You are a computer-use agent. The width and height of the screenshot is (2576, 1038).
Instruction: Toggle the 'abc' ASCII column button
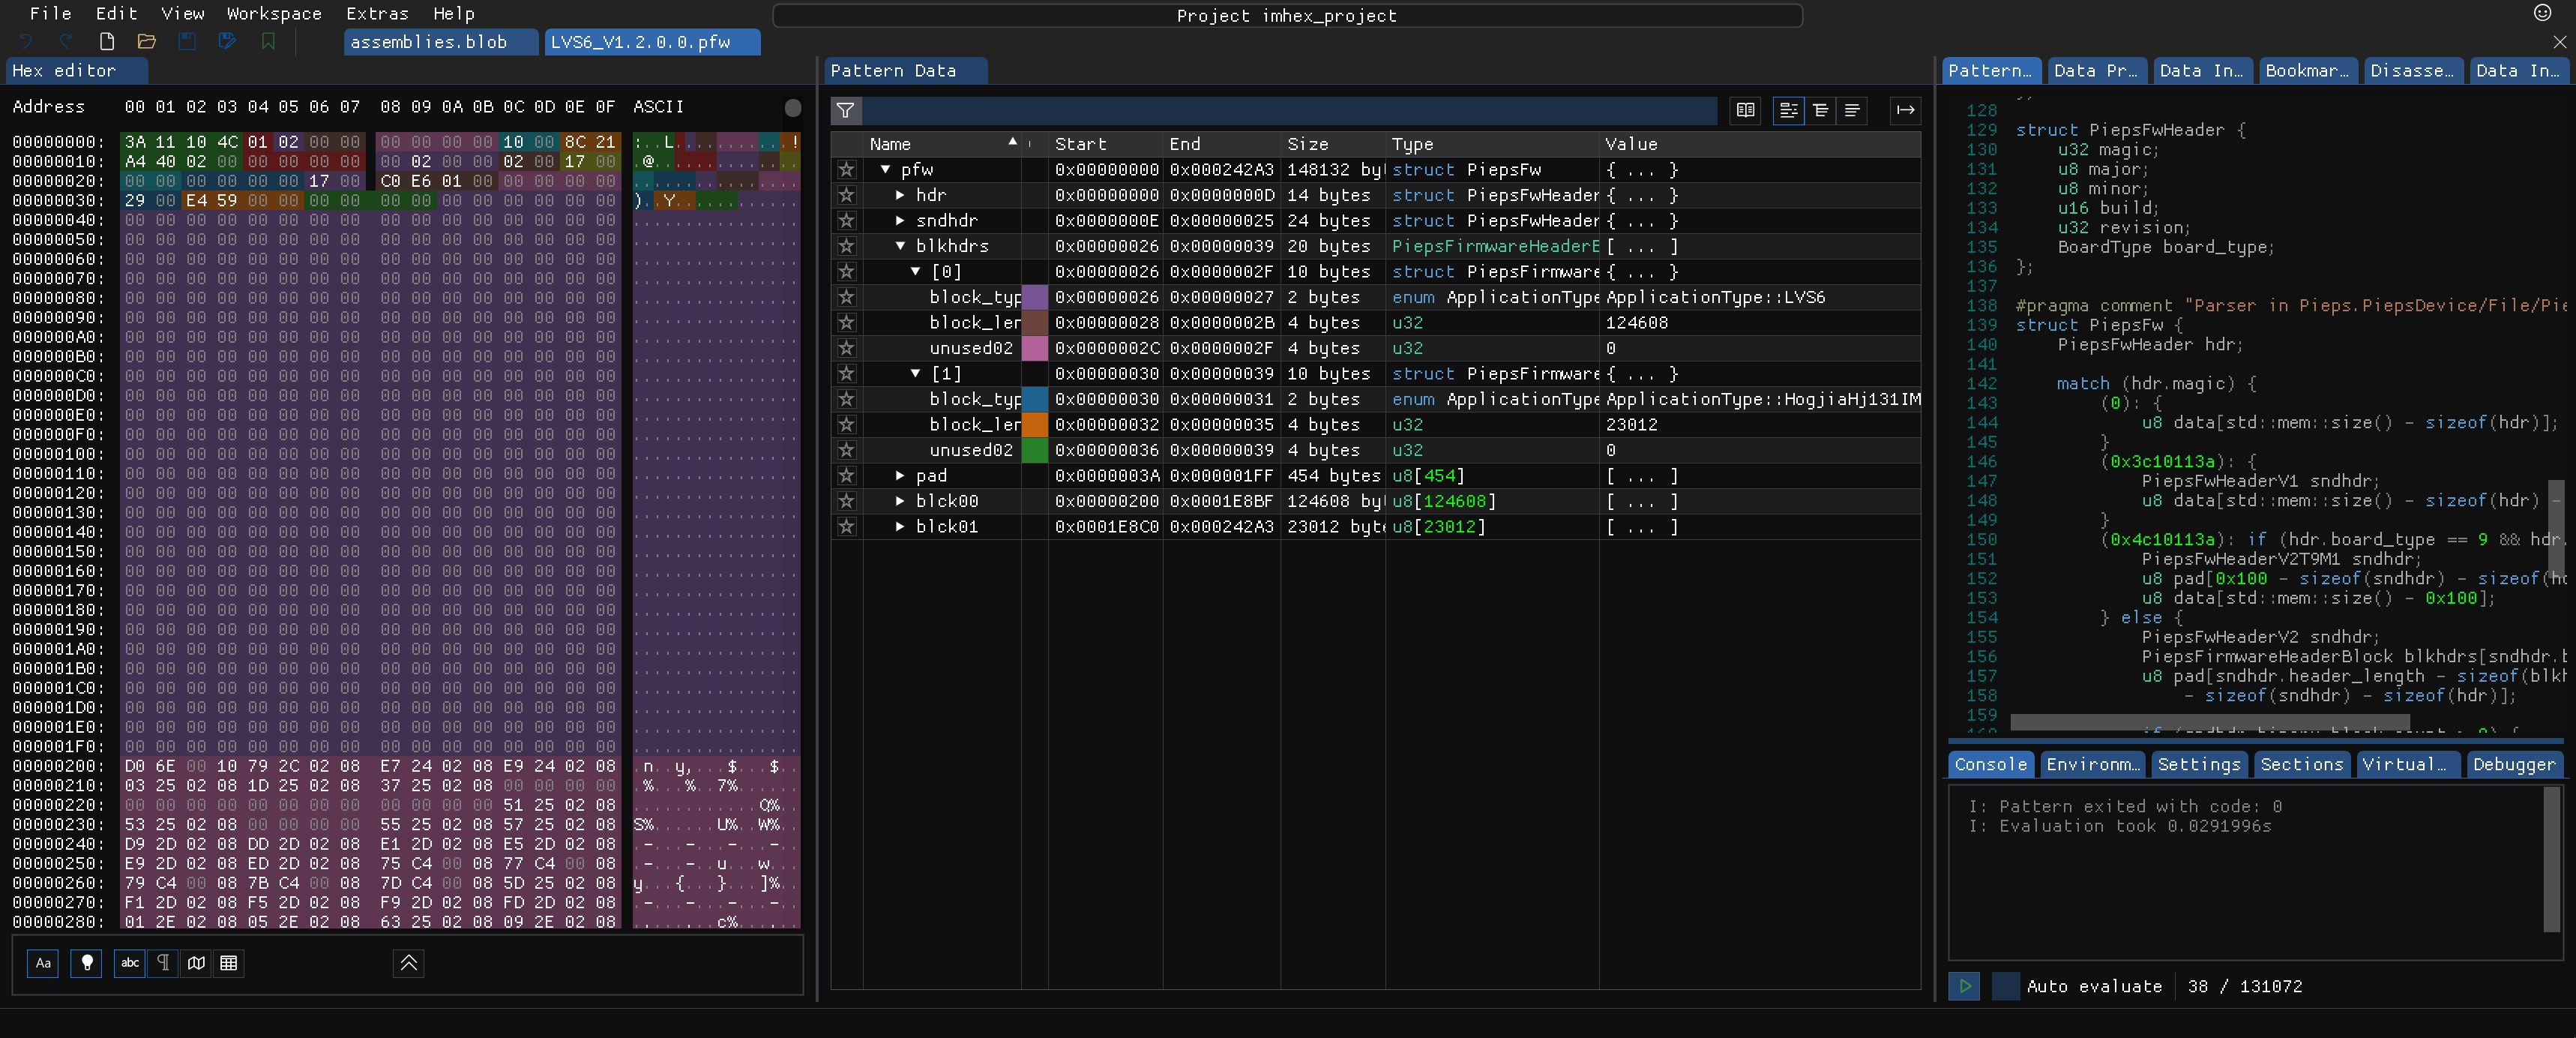(x=130, y=963)
